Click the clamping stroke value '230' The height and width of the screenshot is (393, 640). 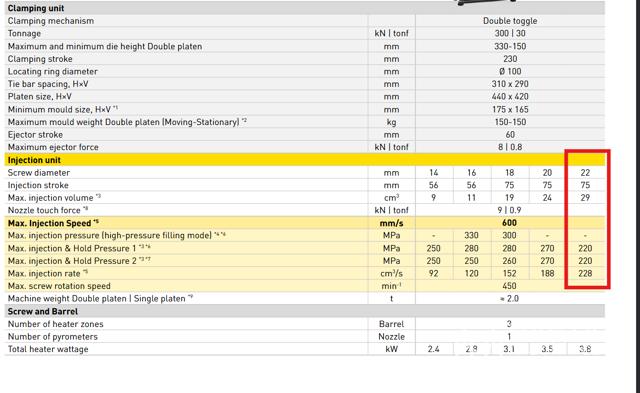510,59
